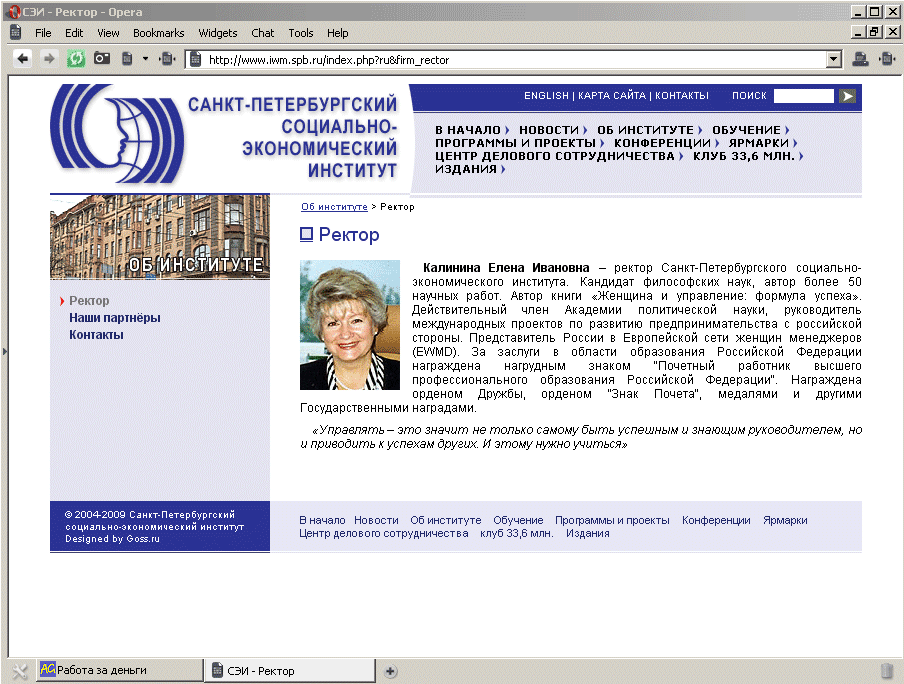Viewport: 904px width, 684px height.
Task: Go to В НАЧАЛО in main navigation
Action: (468, 130)
